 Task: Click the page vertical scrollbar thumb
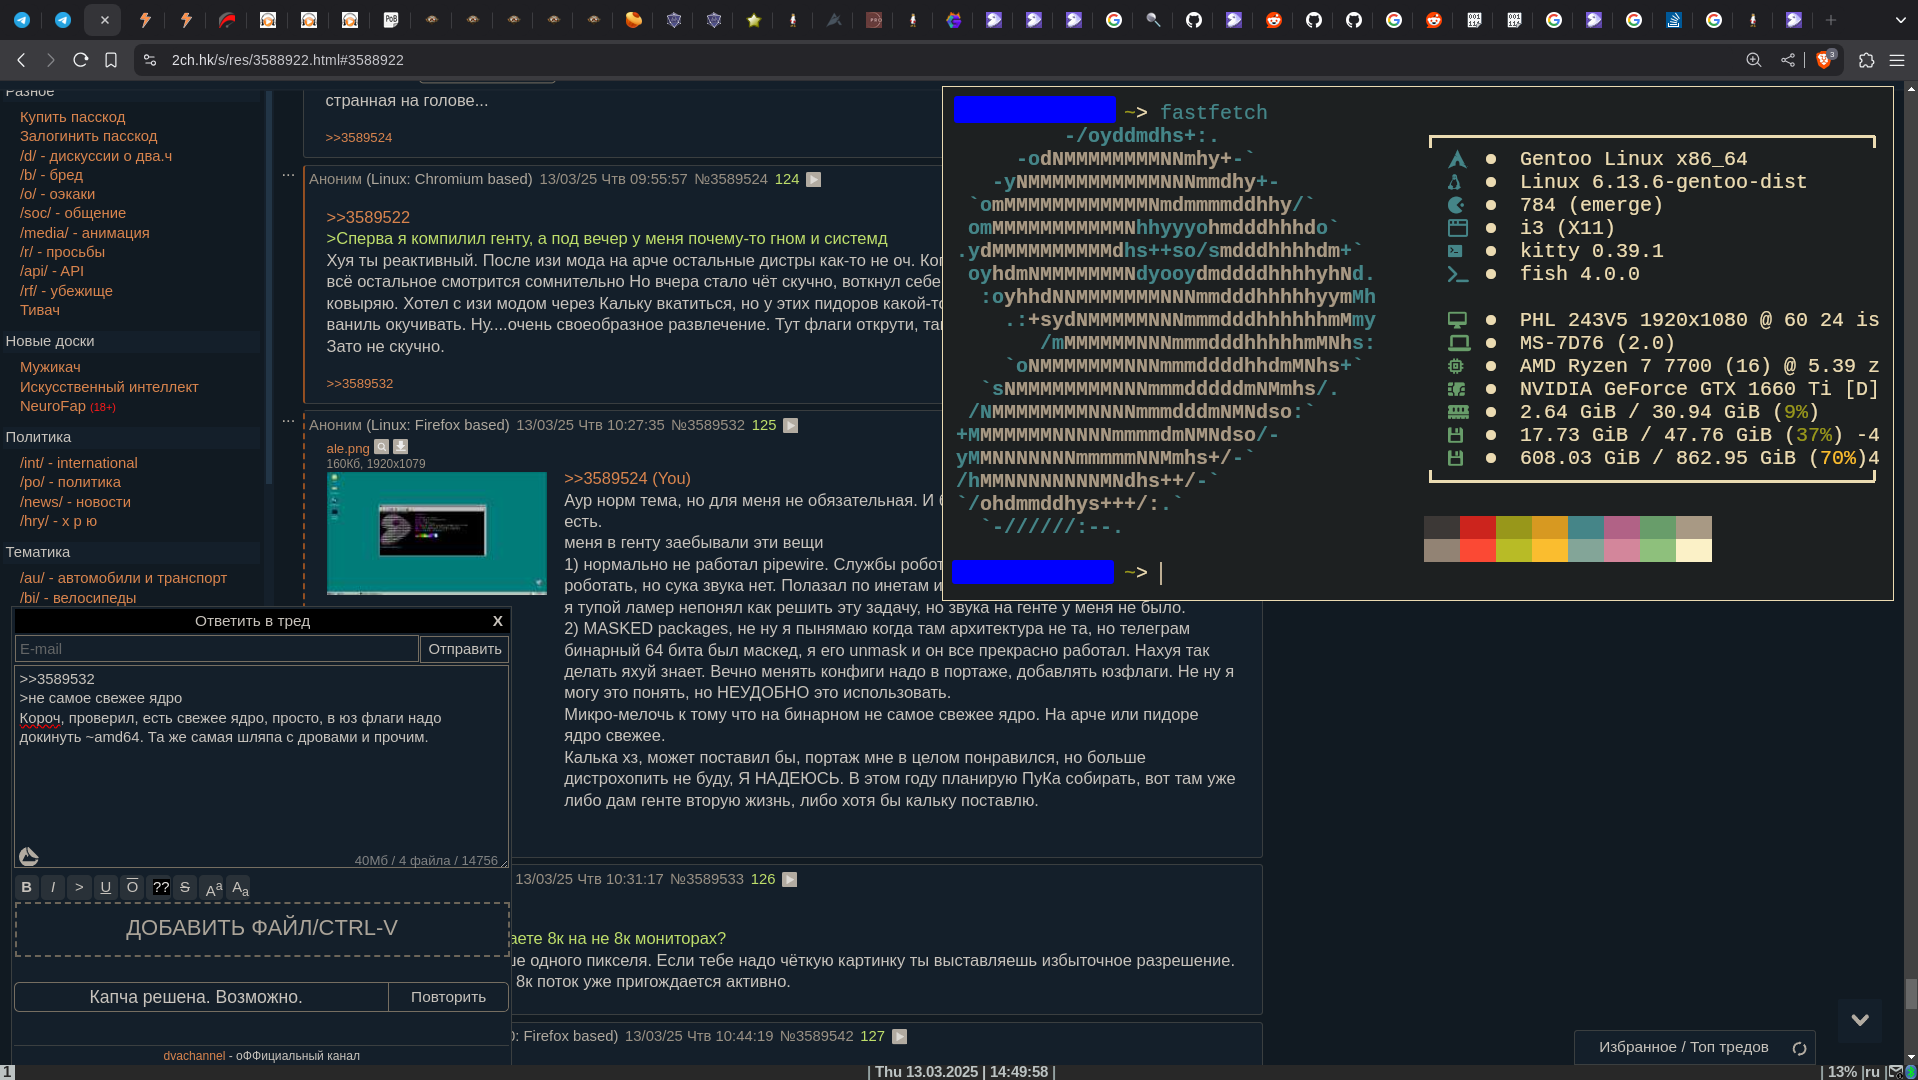(1911, 994)
